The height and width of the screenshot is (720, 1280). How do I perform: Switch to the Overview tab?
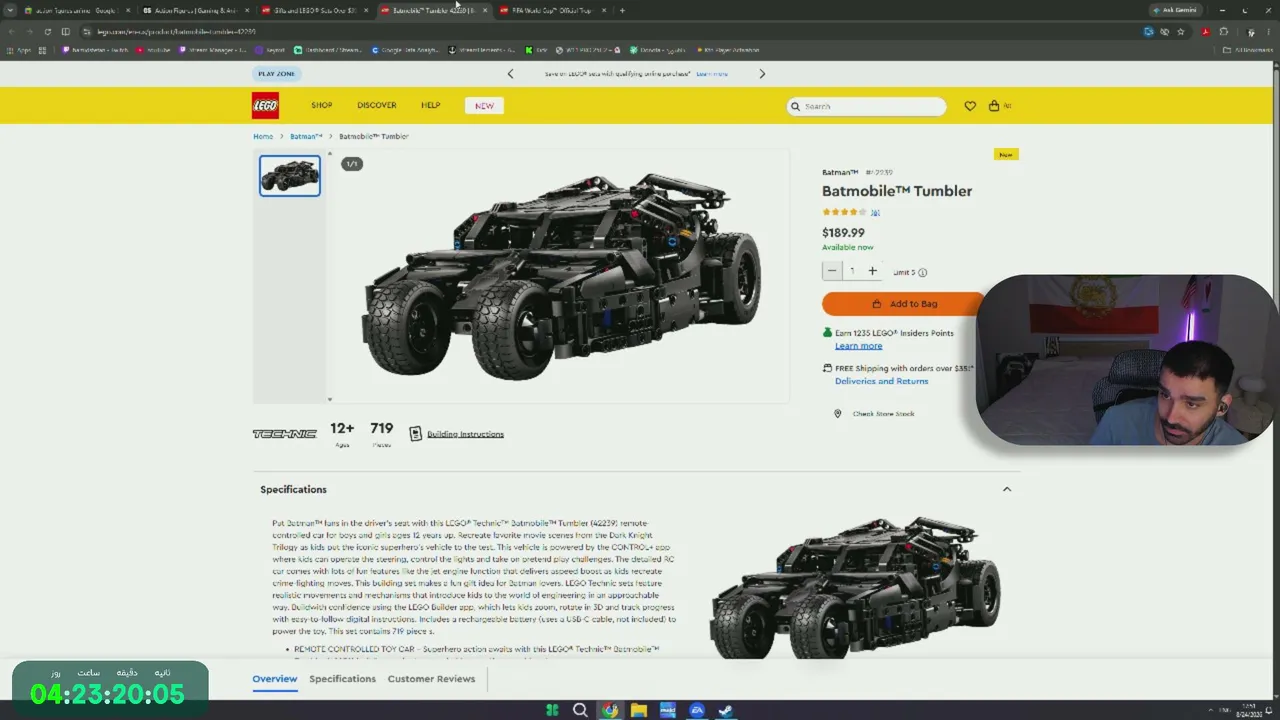(275, 679)
